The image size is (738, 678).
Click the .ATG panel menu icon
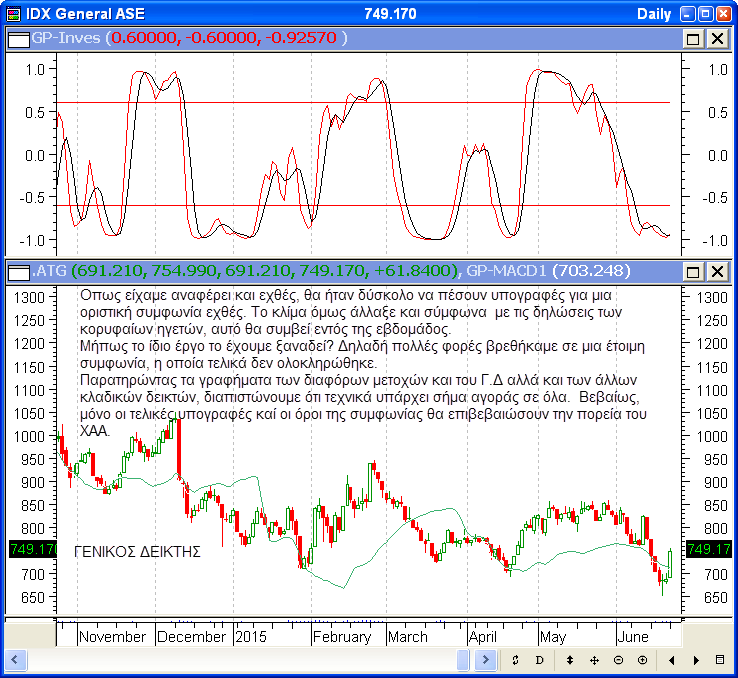19,271
